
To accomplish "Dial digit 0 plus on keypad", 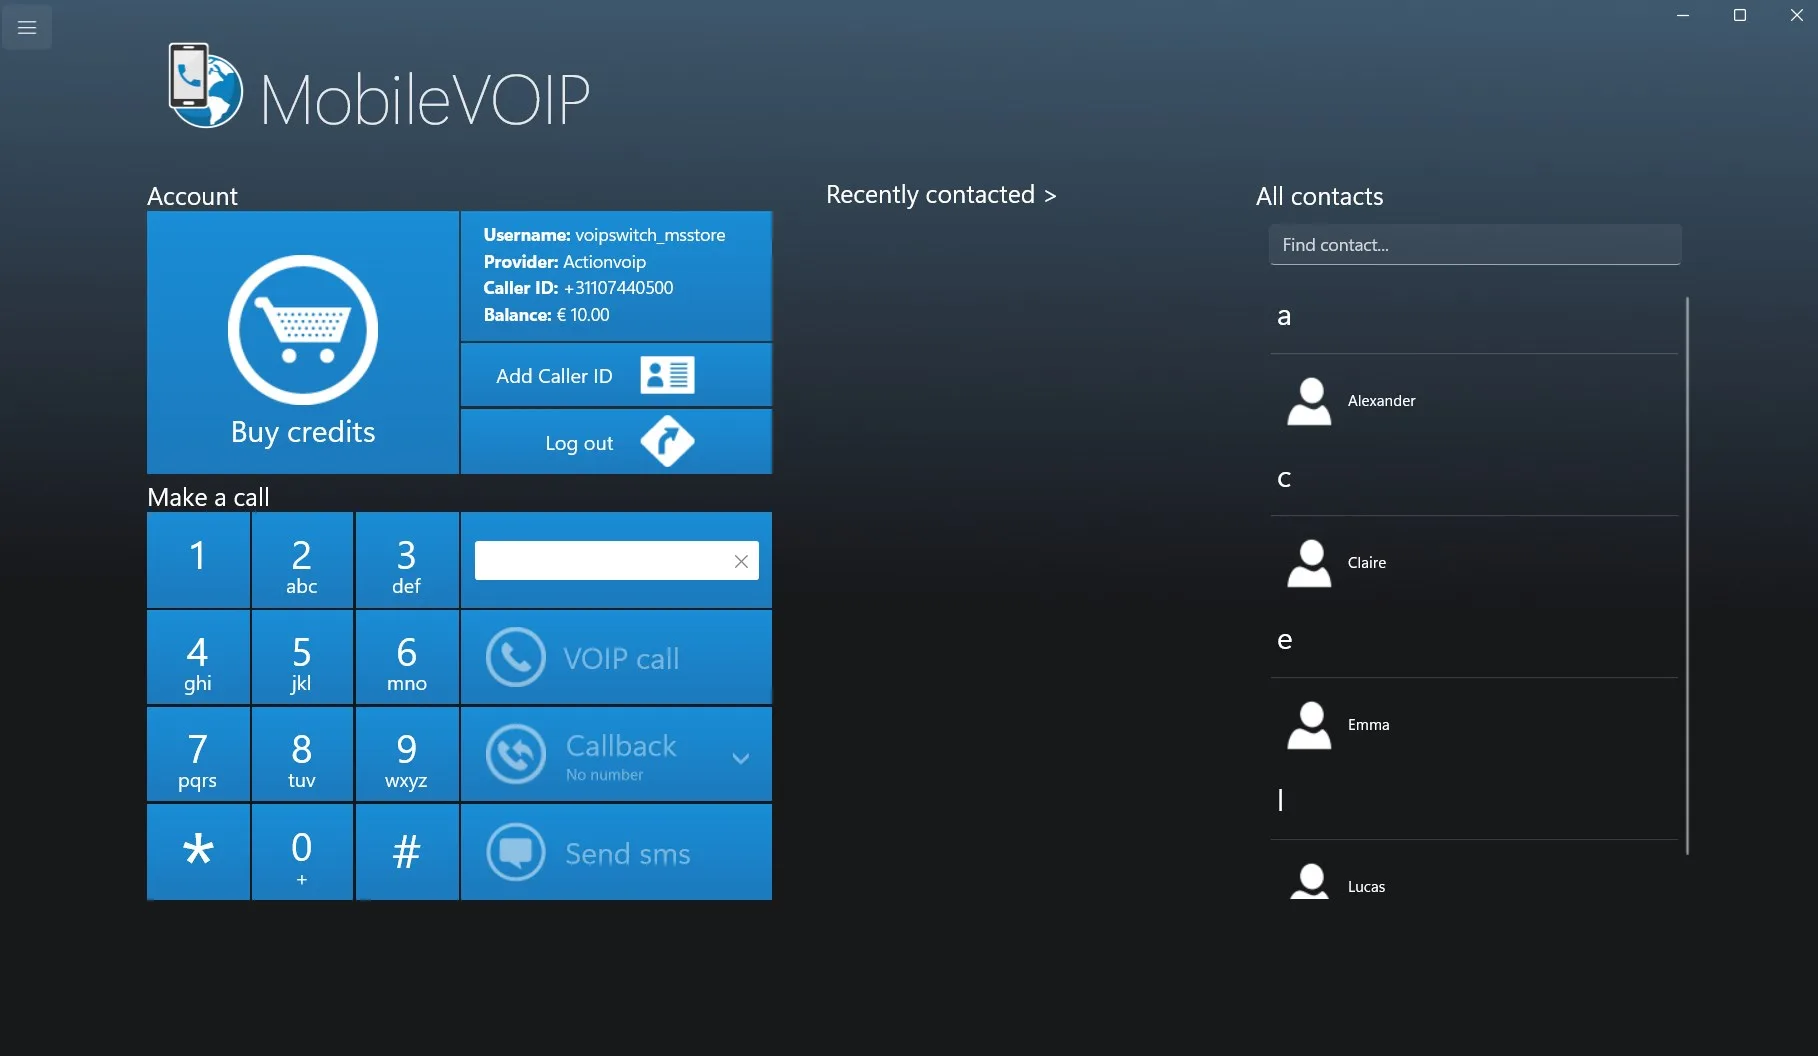I will [x=302, y=852].
